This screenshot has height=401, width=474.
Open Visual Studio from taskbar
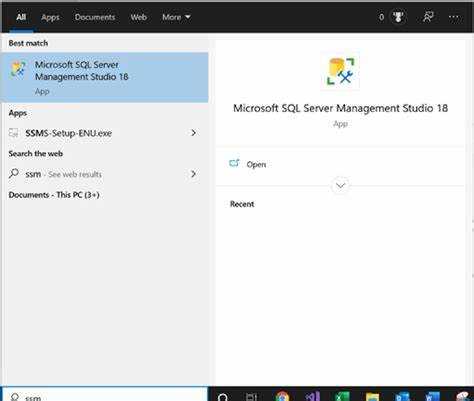313,396
